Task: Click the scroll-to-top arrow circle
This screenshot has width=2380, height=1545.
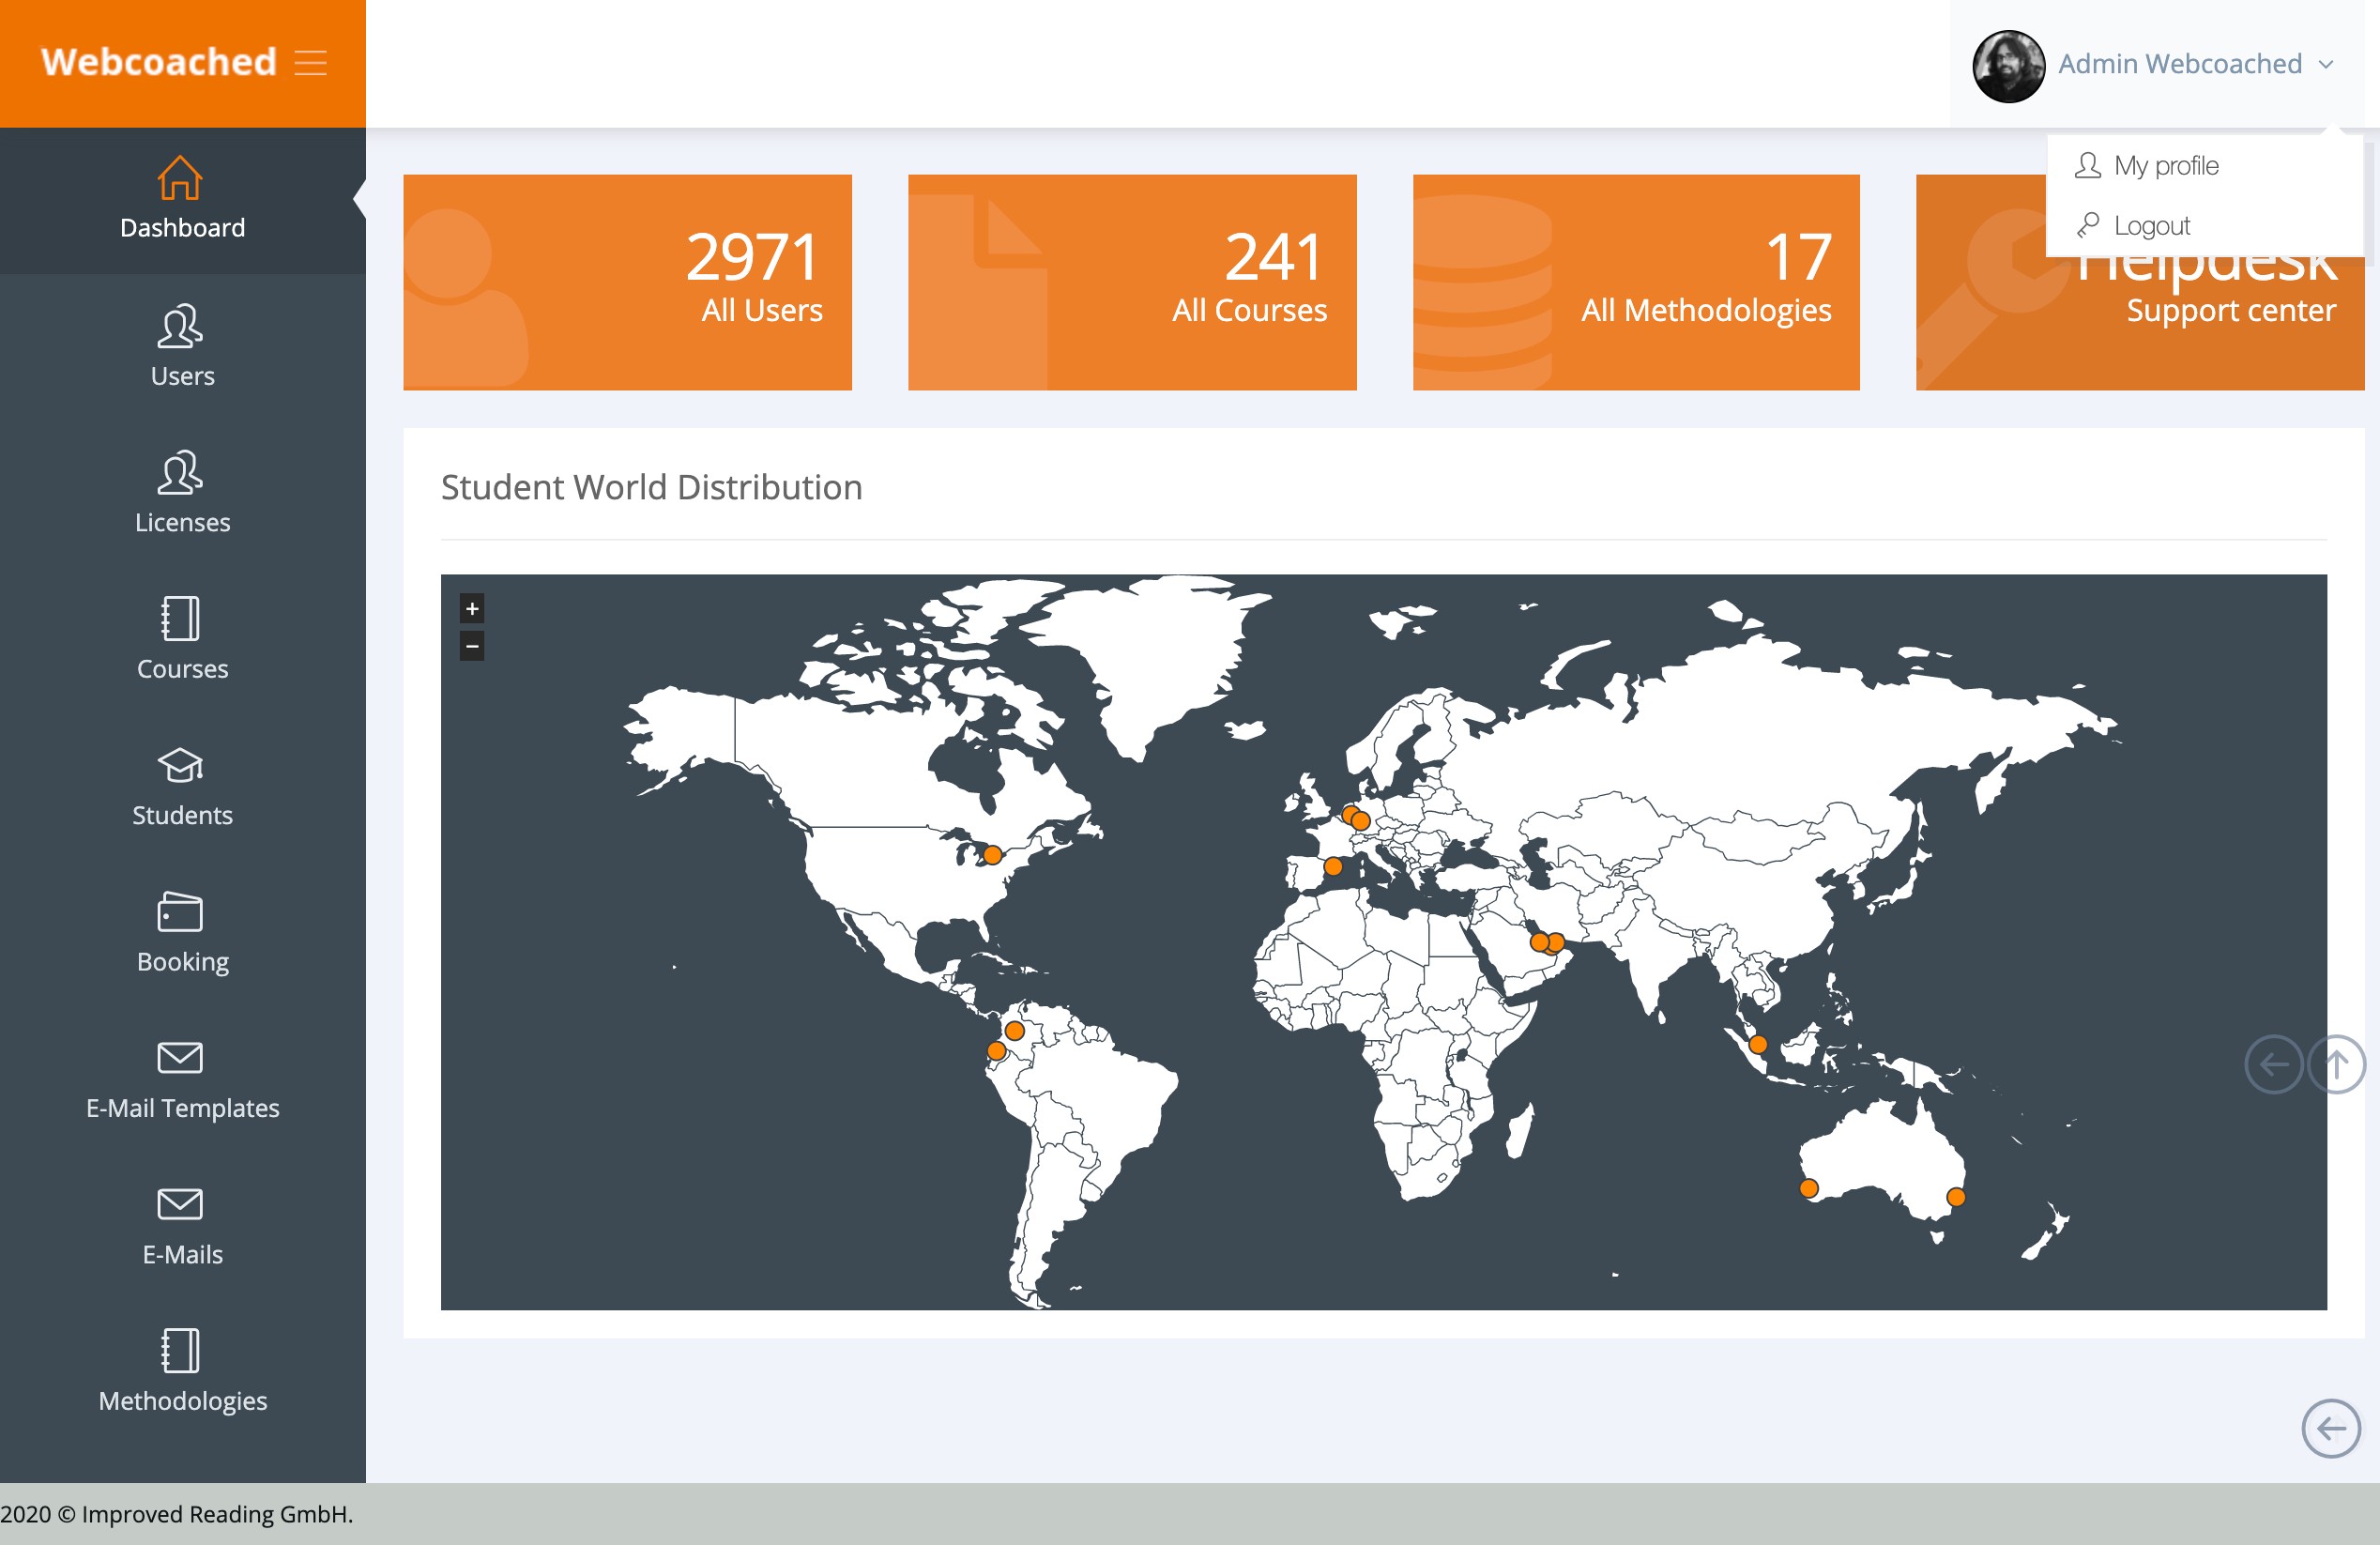Action: point(2337,1064)
